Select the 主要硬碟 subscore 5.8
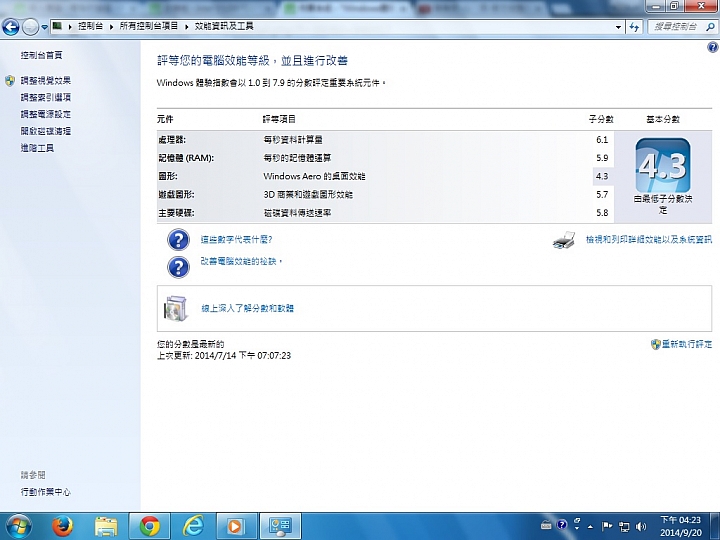Screen dimensions: 720x540 point(602,213)
